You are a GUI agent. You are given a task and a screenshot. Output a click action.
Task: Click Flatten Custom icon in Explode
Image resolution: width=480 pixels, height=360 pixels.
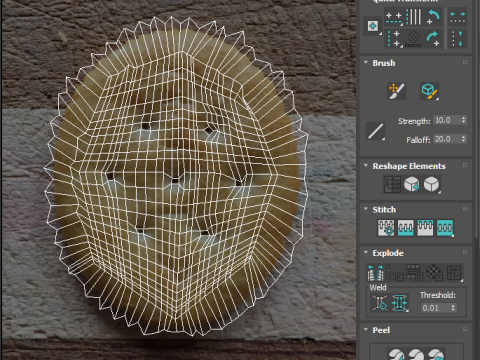(x=454, y=273)
